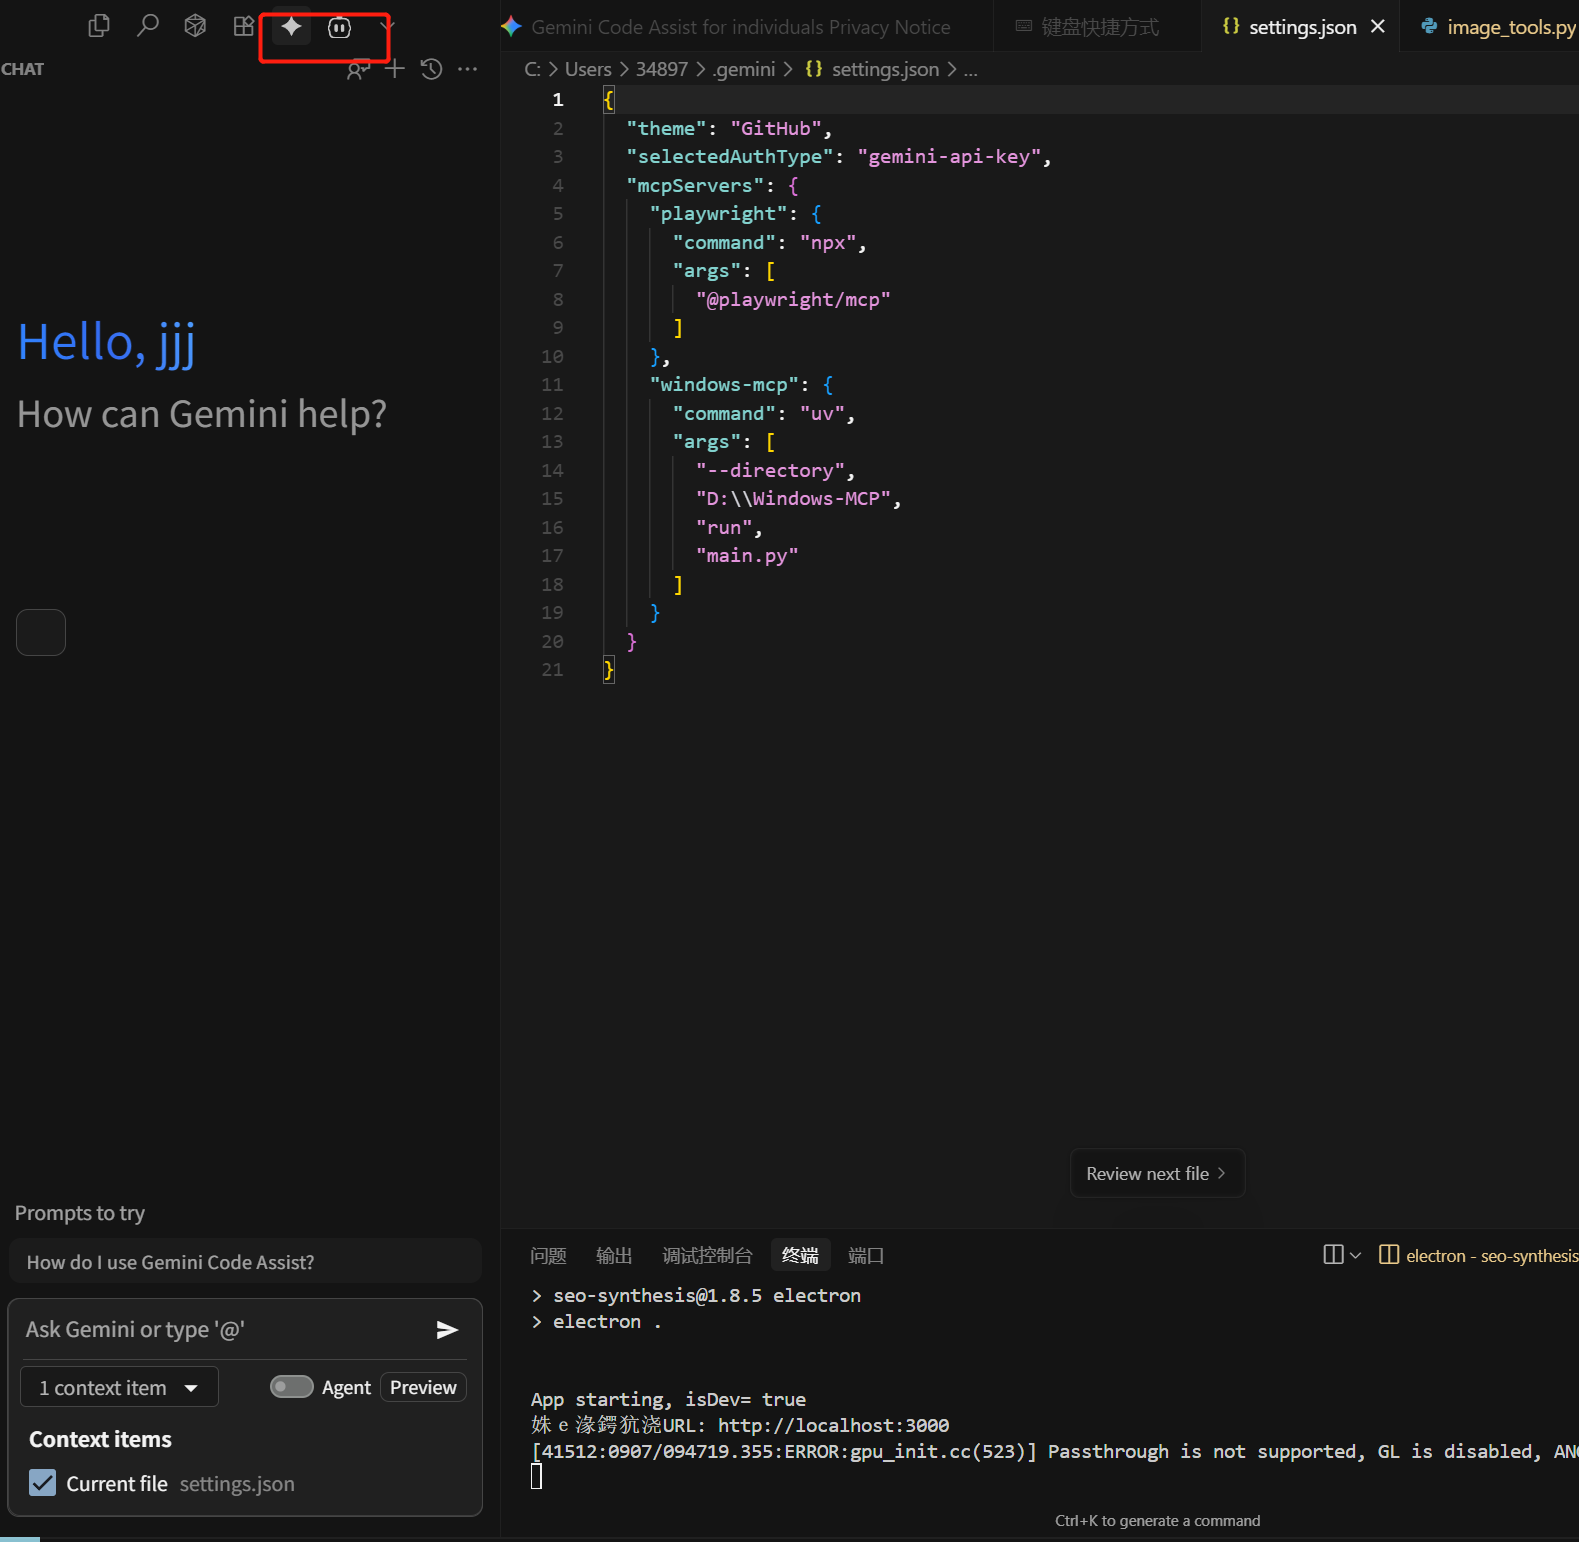
Task: Click the Review next file button
Action: click(1157, 1173)
